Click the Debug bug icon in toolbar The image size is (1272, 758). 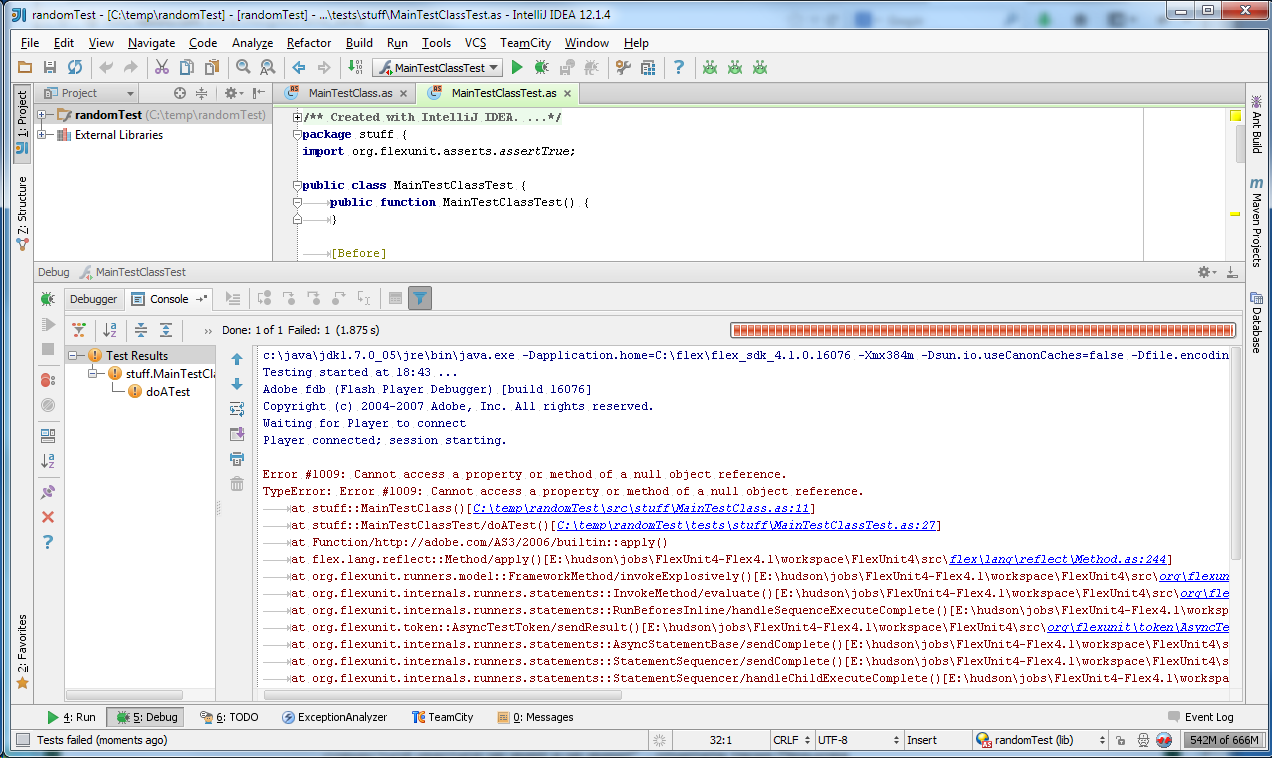click(541, 67)
